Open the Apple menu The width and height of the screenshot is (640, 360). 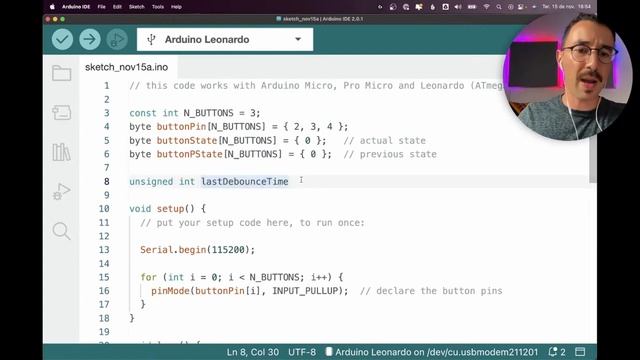(52, 7)
